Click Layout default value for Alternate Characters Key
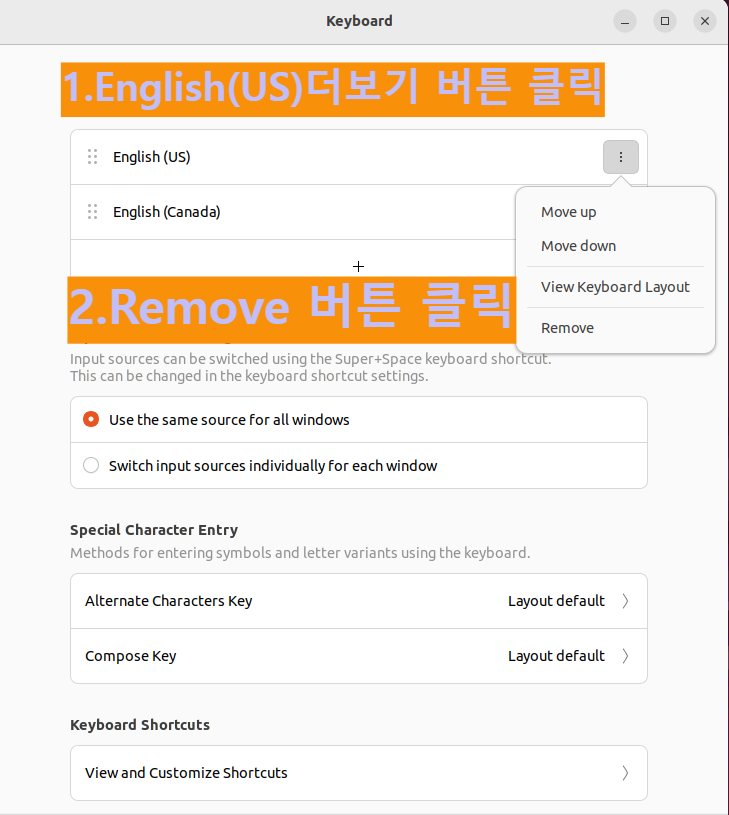This screenshot has height=815, width=729. (556, 601)
